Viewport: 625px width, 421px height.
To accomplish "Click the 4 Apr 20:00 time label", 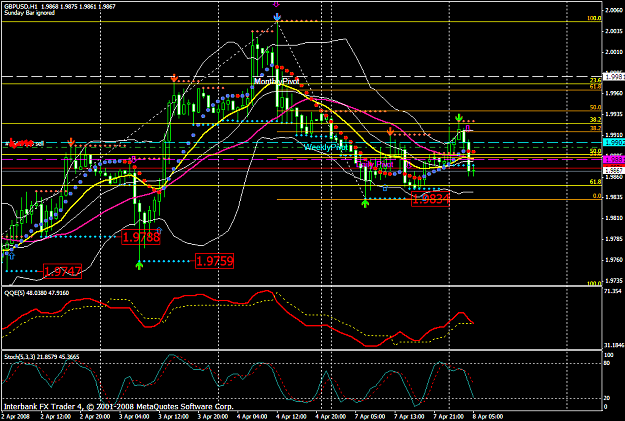I will click(x=331, y=417).
